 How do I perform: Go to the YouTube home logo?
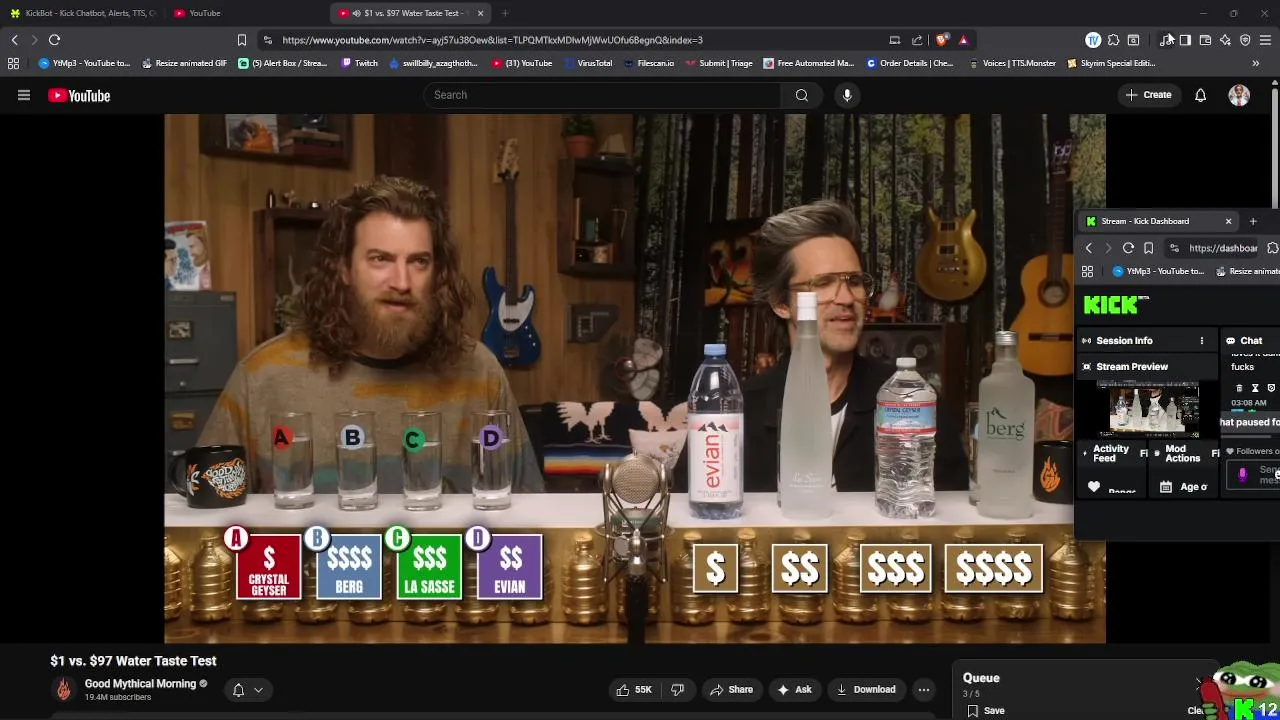point(79,95)
